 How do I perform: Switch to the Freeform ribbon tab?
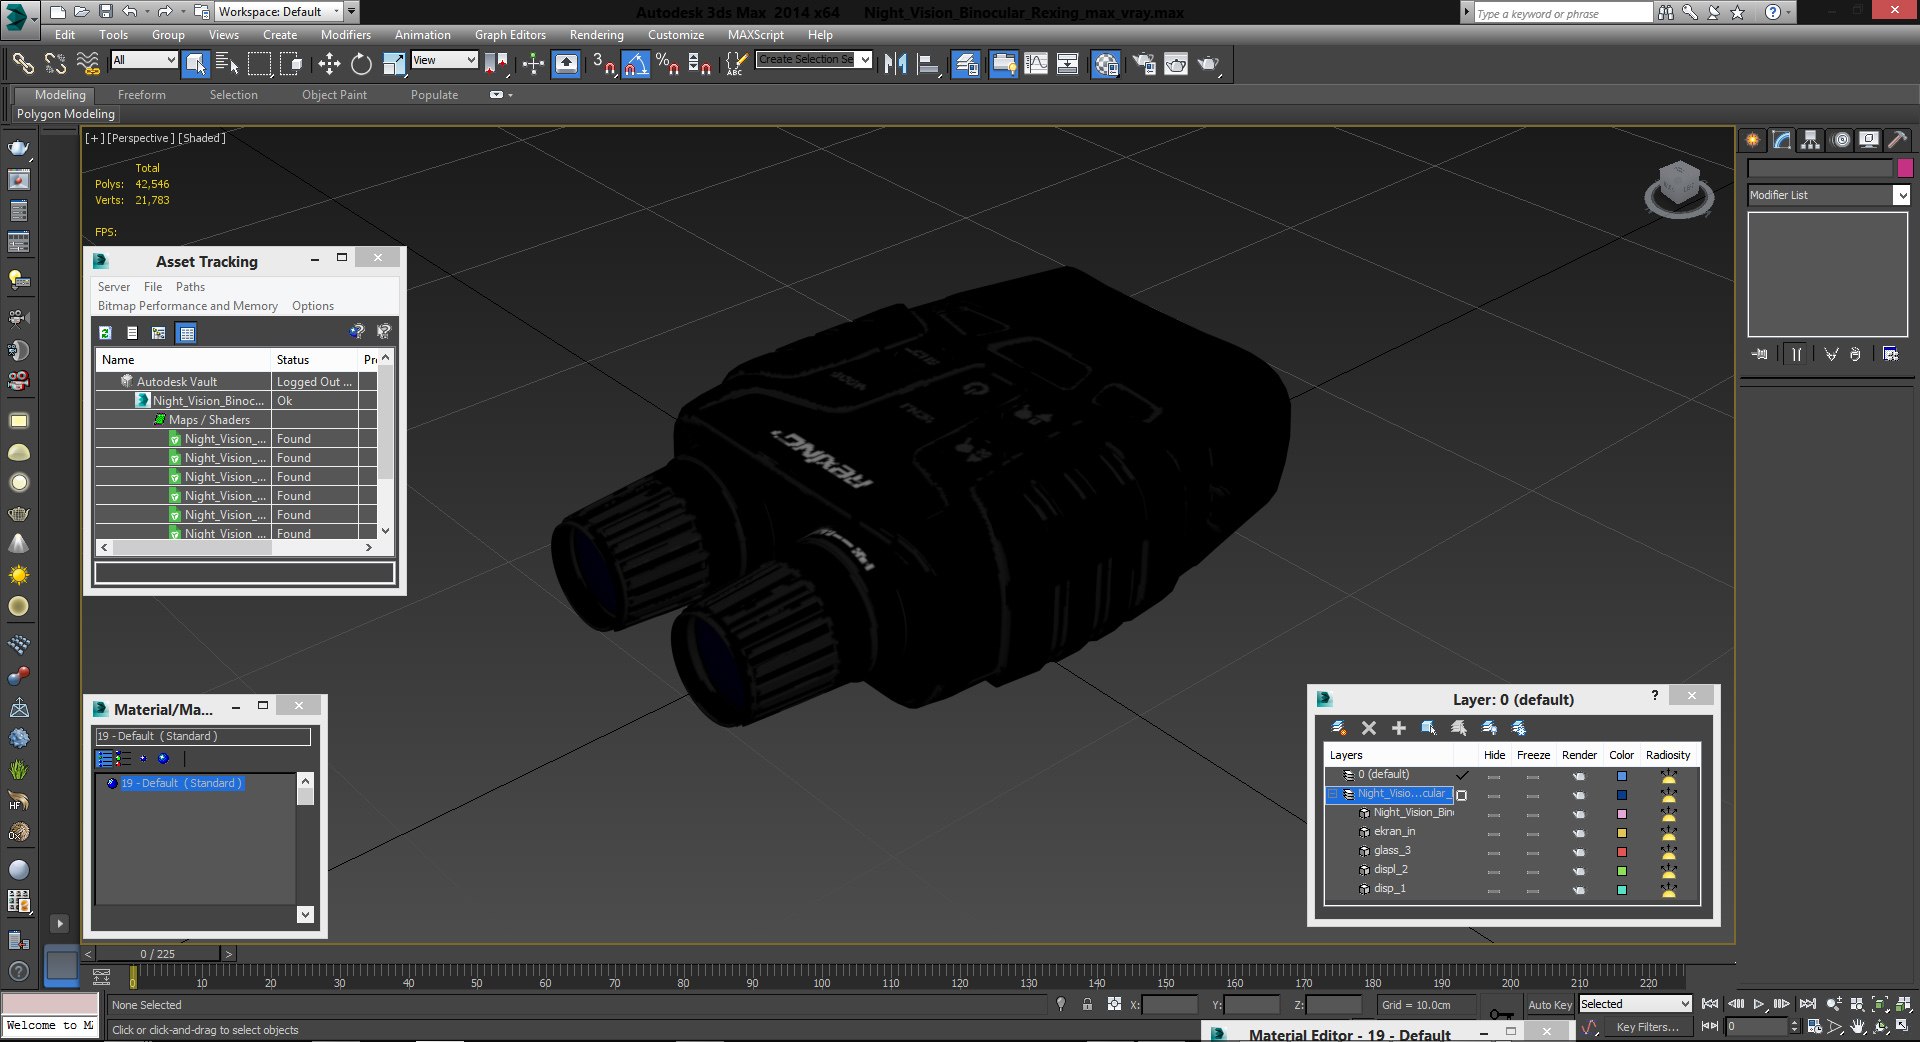coord(142,95)
